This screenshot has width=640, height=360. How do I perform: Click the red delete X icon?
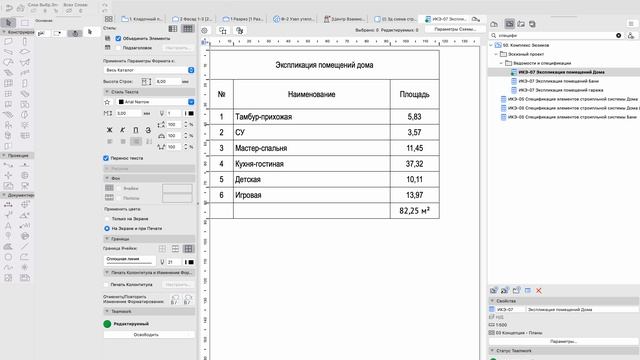point(539,291)
